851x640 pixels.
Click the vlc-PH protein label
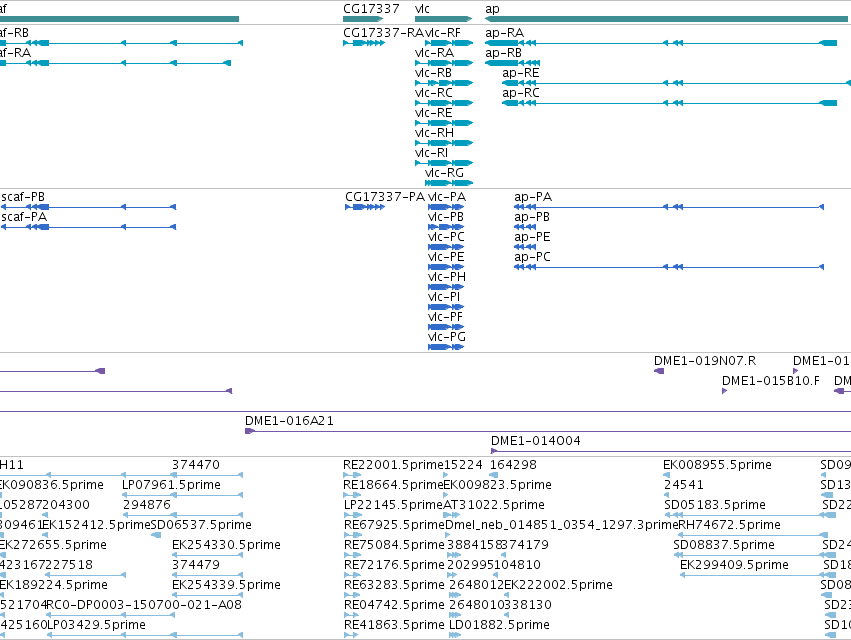[447, 277]
